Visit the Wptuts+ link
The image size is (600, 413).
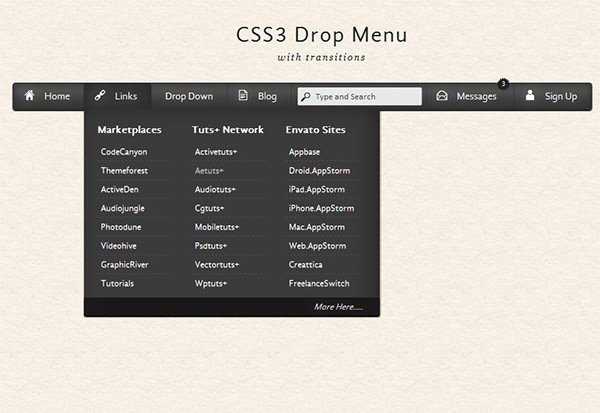click(x=211, y=284)
